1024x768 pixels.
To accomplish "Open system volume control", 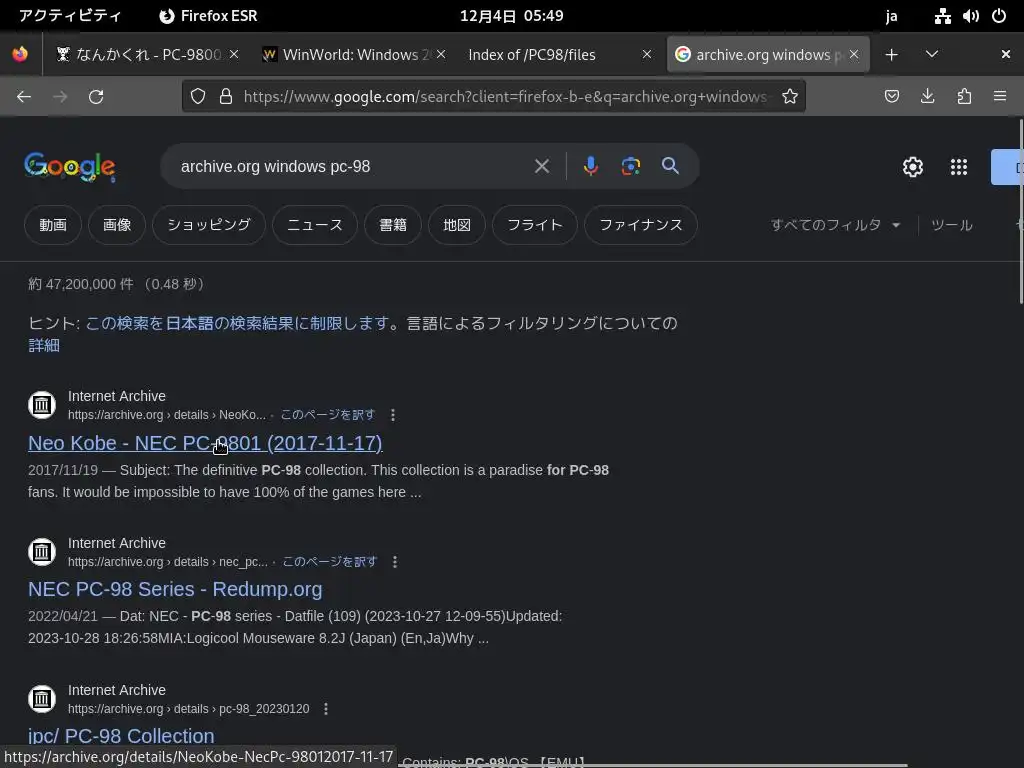I will click(x=970, y=16).
